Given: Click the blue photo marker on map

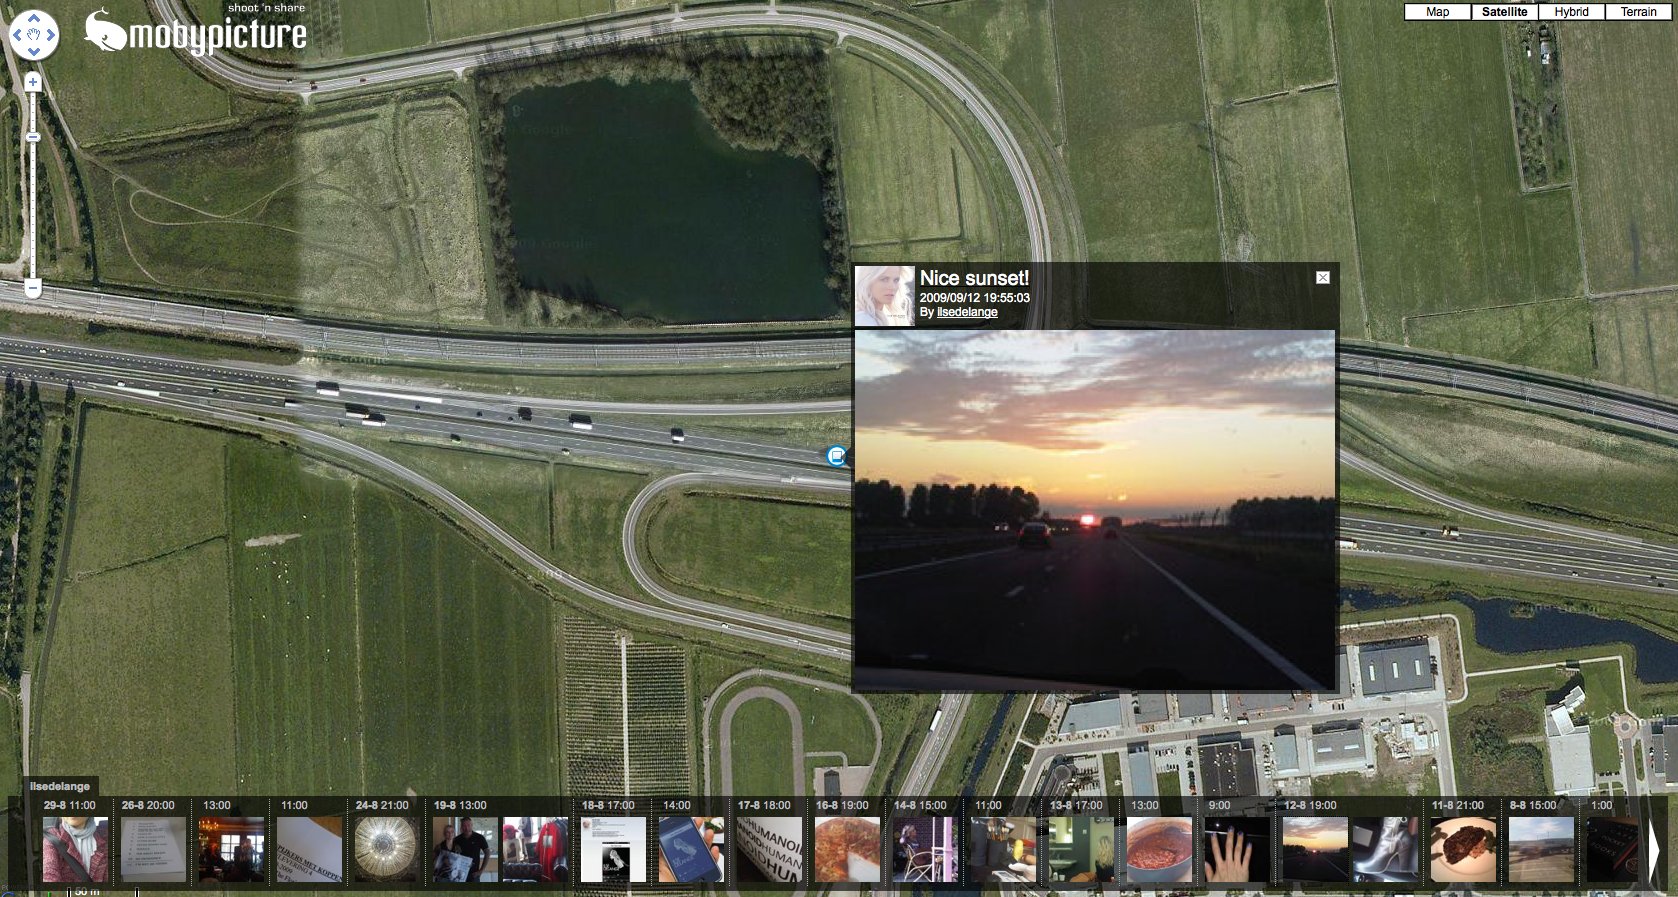Looking at the screenshot, I should 836,456.
